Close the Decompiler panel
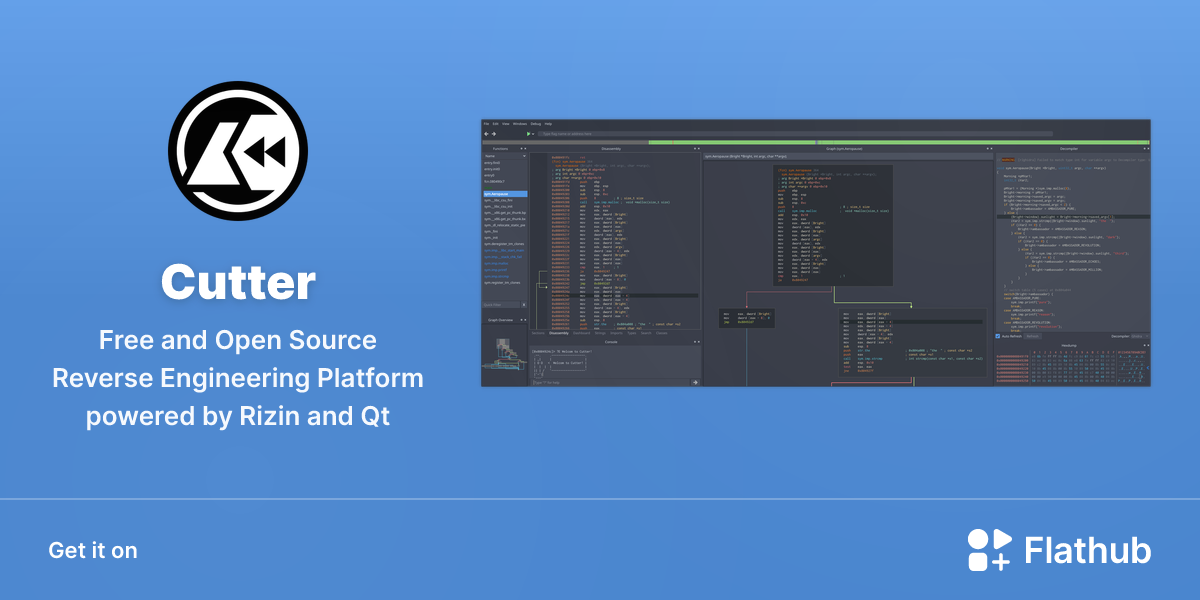The width and height of the screenshot is (1200, 600). (1147, 149)
